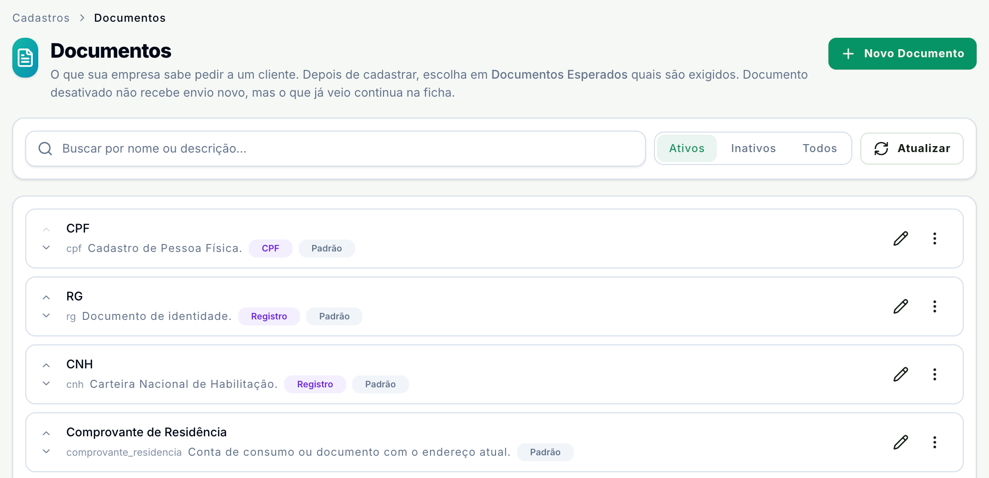Open more options menu for CNH

pos(935,375)
